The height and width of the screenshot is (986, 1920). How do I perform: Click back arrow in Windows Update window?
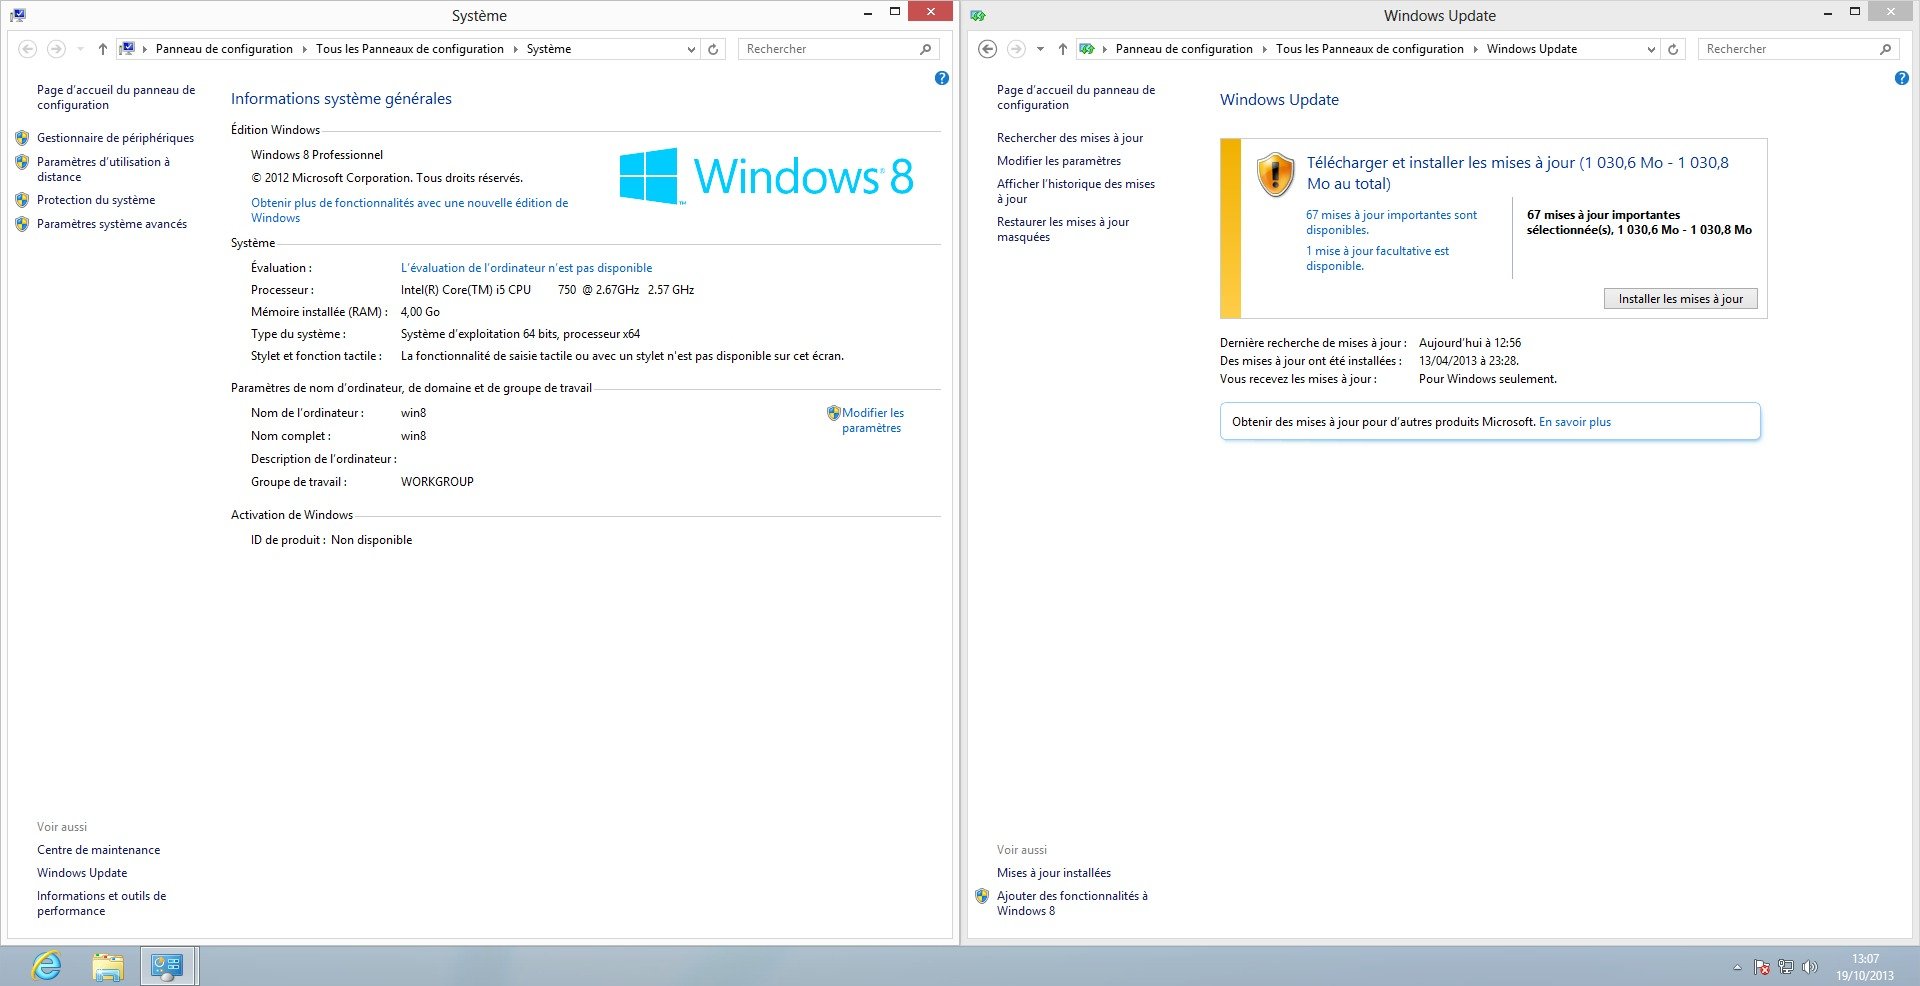(x=987, y=49)
